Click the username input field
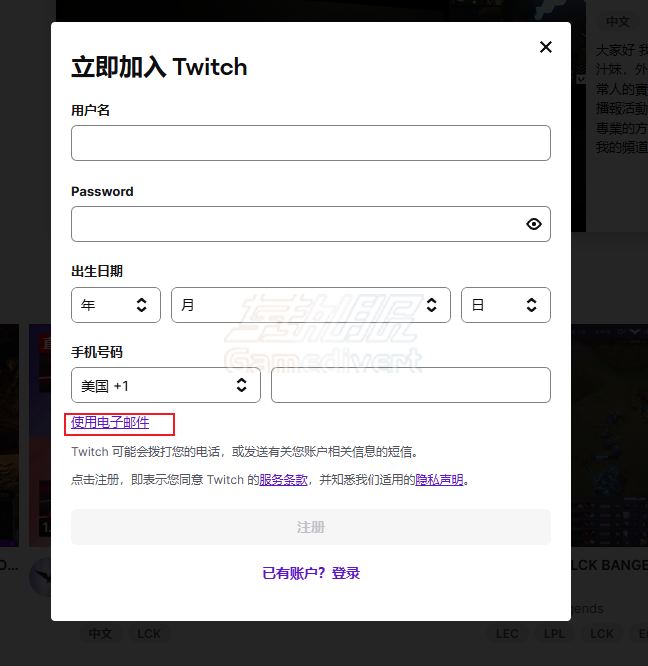This screenshot has height=666, width=648. [x=311, y=143]
